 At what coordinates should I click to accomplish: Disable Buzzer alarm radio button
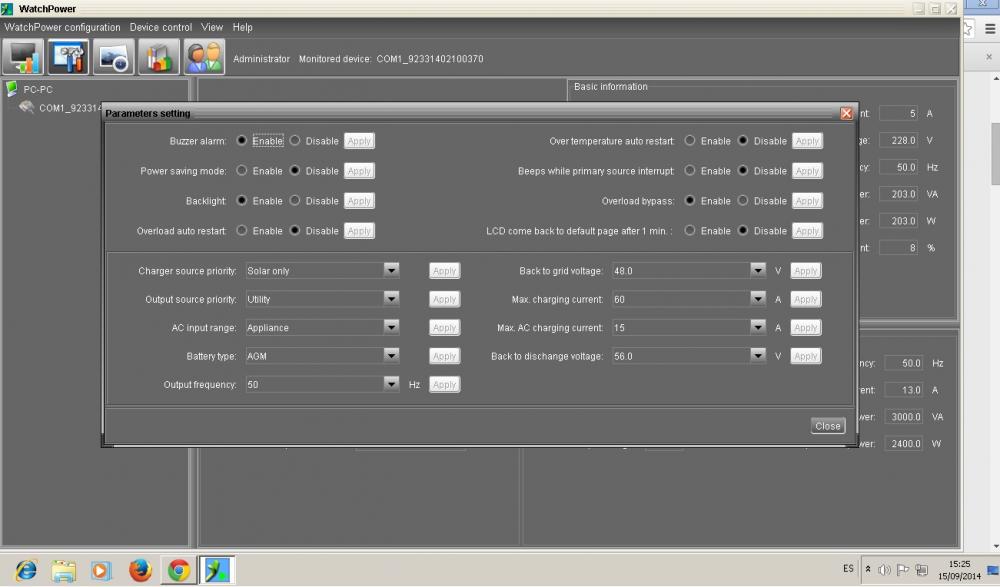click(295, 140)
